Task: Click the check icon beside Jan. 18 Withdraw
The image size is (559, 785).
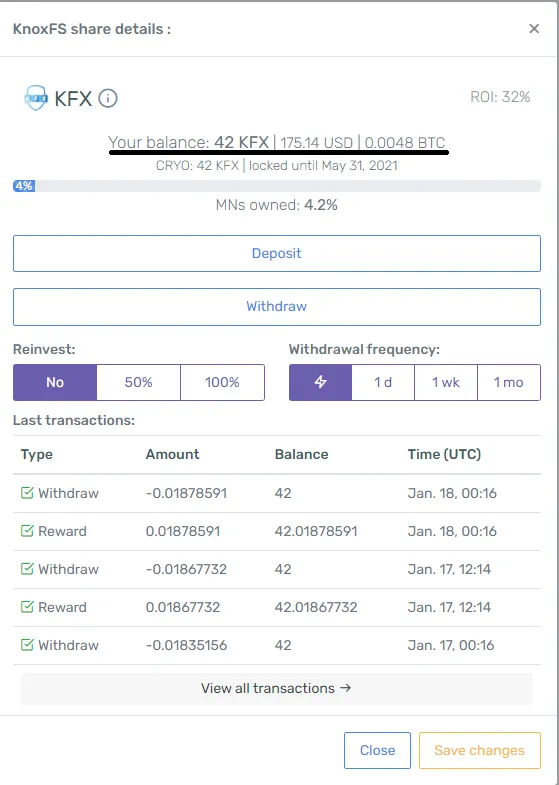Action: [27, 493]
